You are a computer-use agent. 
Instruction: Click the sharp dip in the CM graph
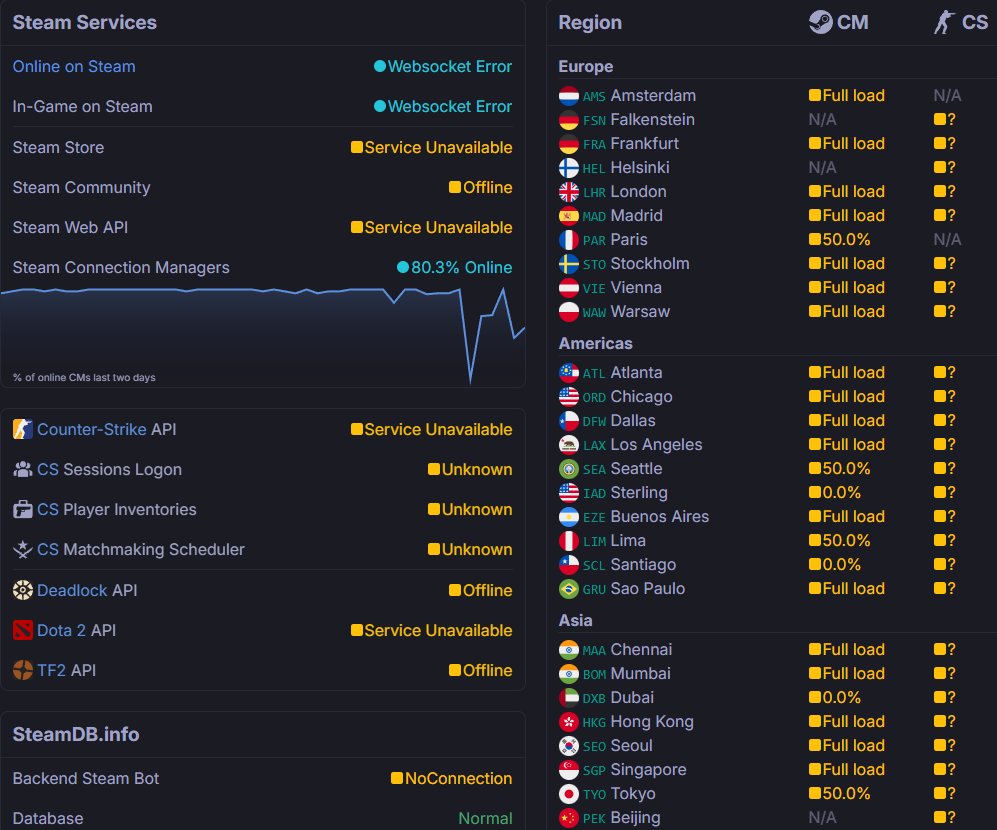470,378
